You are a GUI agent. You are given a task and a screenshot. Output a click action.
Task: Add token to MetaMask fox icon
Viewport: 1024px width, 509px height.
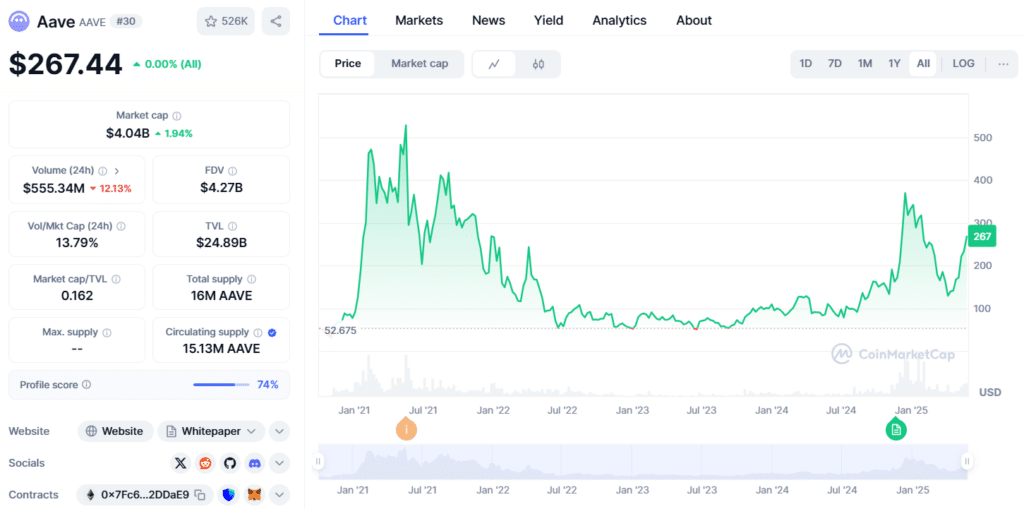click(253, 495)
